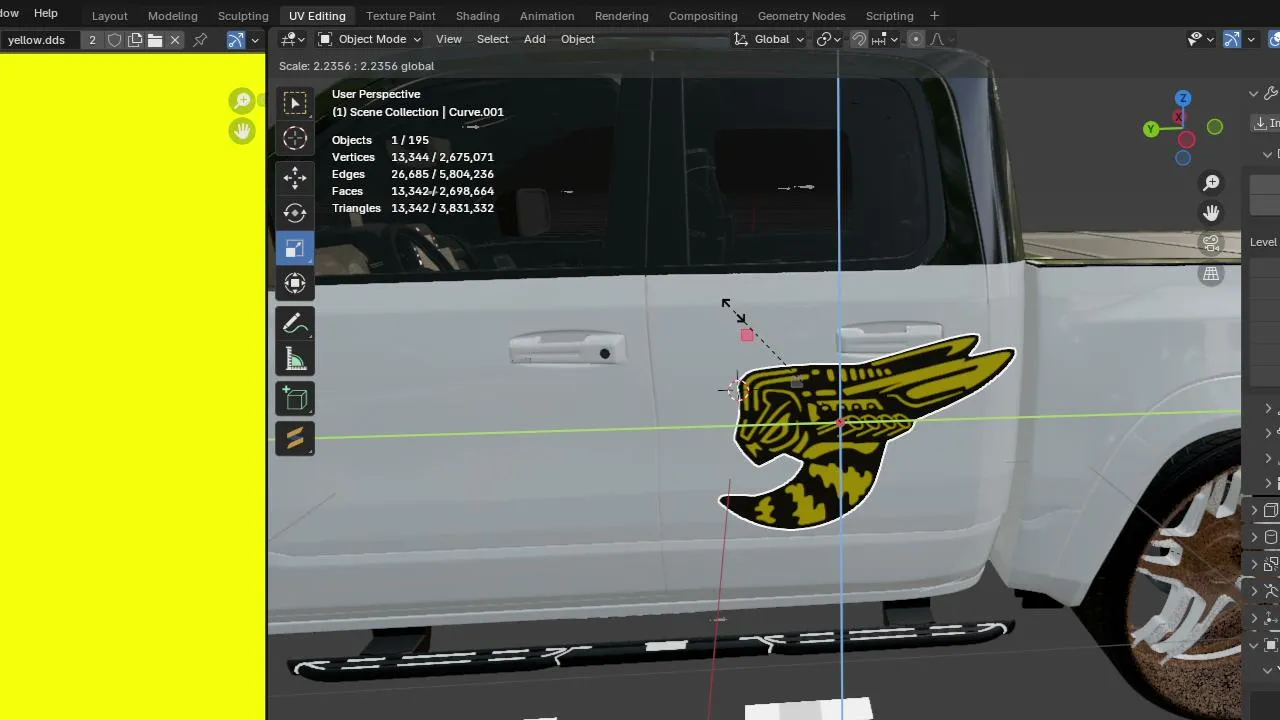Switch to the Compositing workspace tab
Image resolution: width=1280 pixels, height=720 pixels.
703,16
